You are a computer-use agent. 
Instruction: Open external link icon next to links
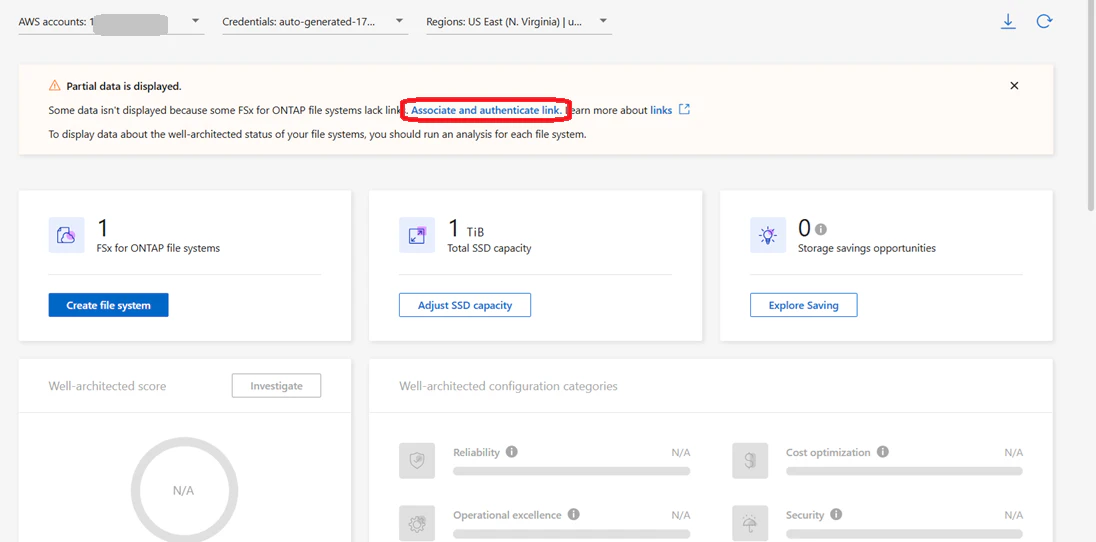[x=684, y=109]
